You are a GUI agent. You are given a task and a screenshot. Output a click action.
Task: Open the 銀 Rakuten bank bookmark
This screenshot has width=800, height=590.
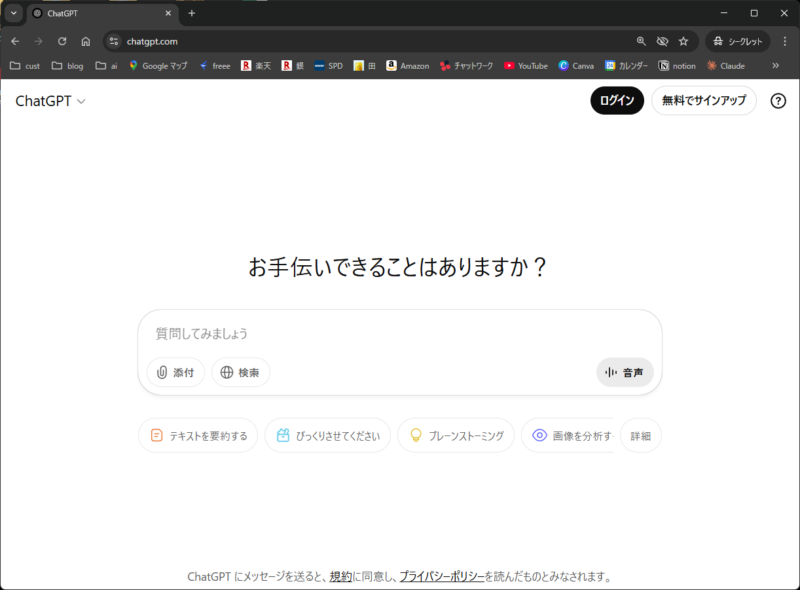tap(293, 66)
